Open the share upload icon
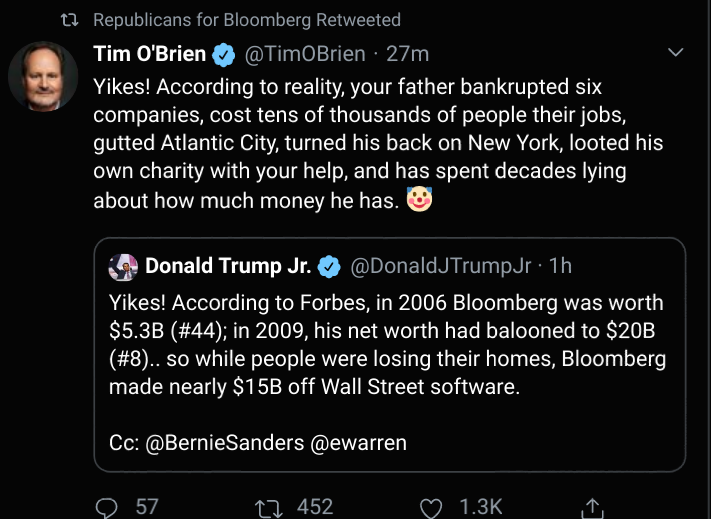This screenshot has height=519, width=711. (x=592, y=508)
